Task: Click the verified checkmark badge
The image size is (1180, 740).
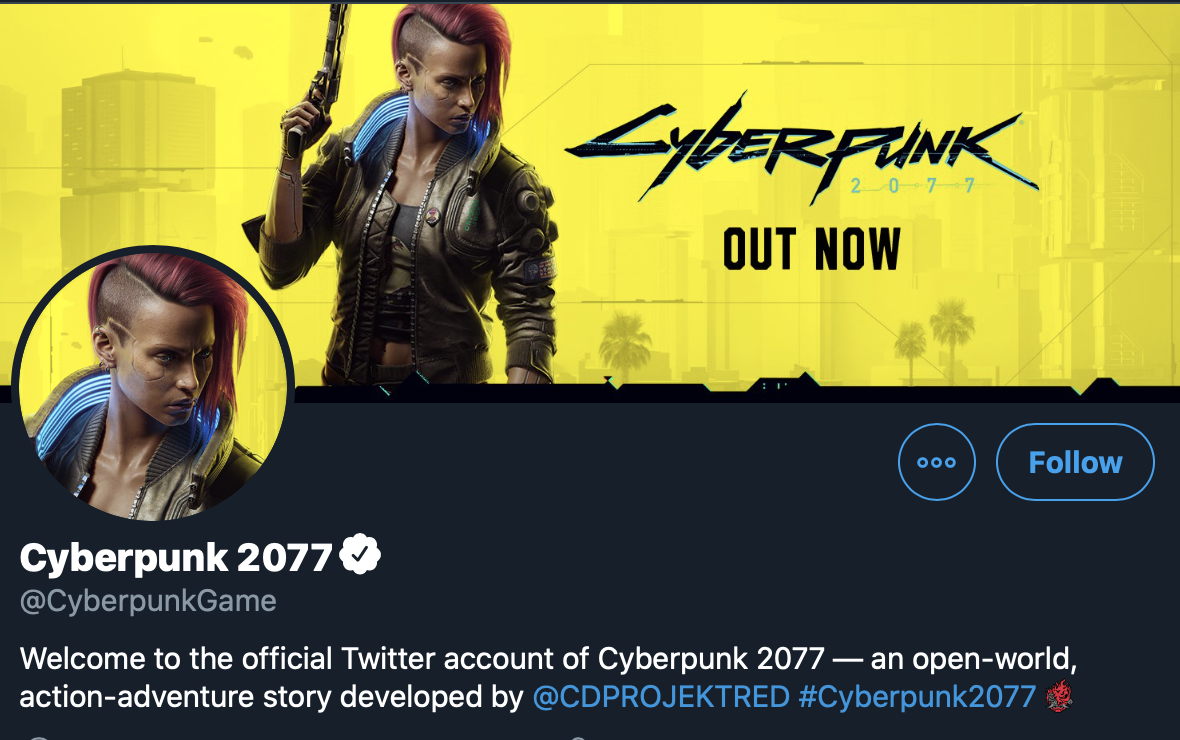Action: point(360,556)
